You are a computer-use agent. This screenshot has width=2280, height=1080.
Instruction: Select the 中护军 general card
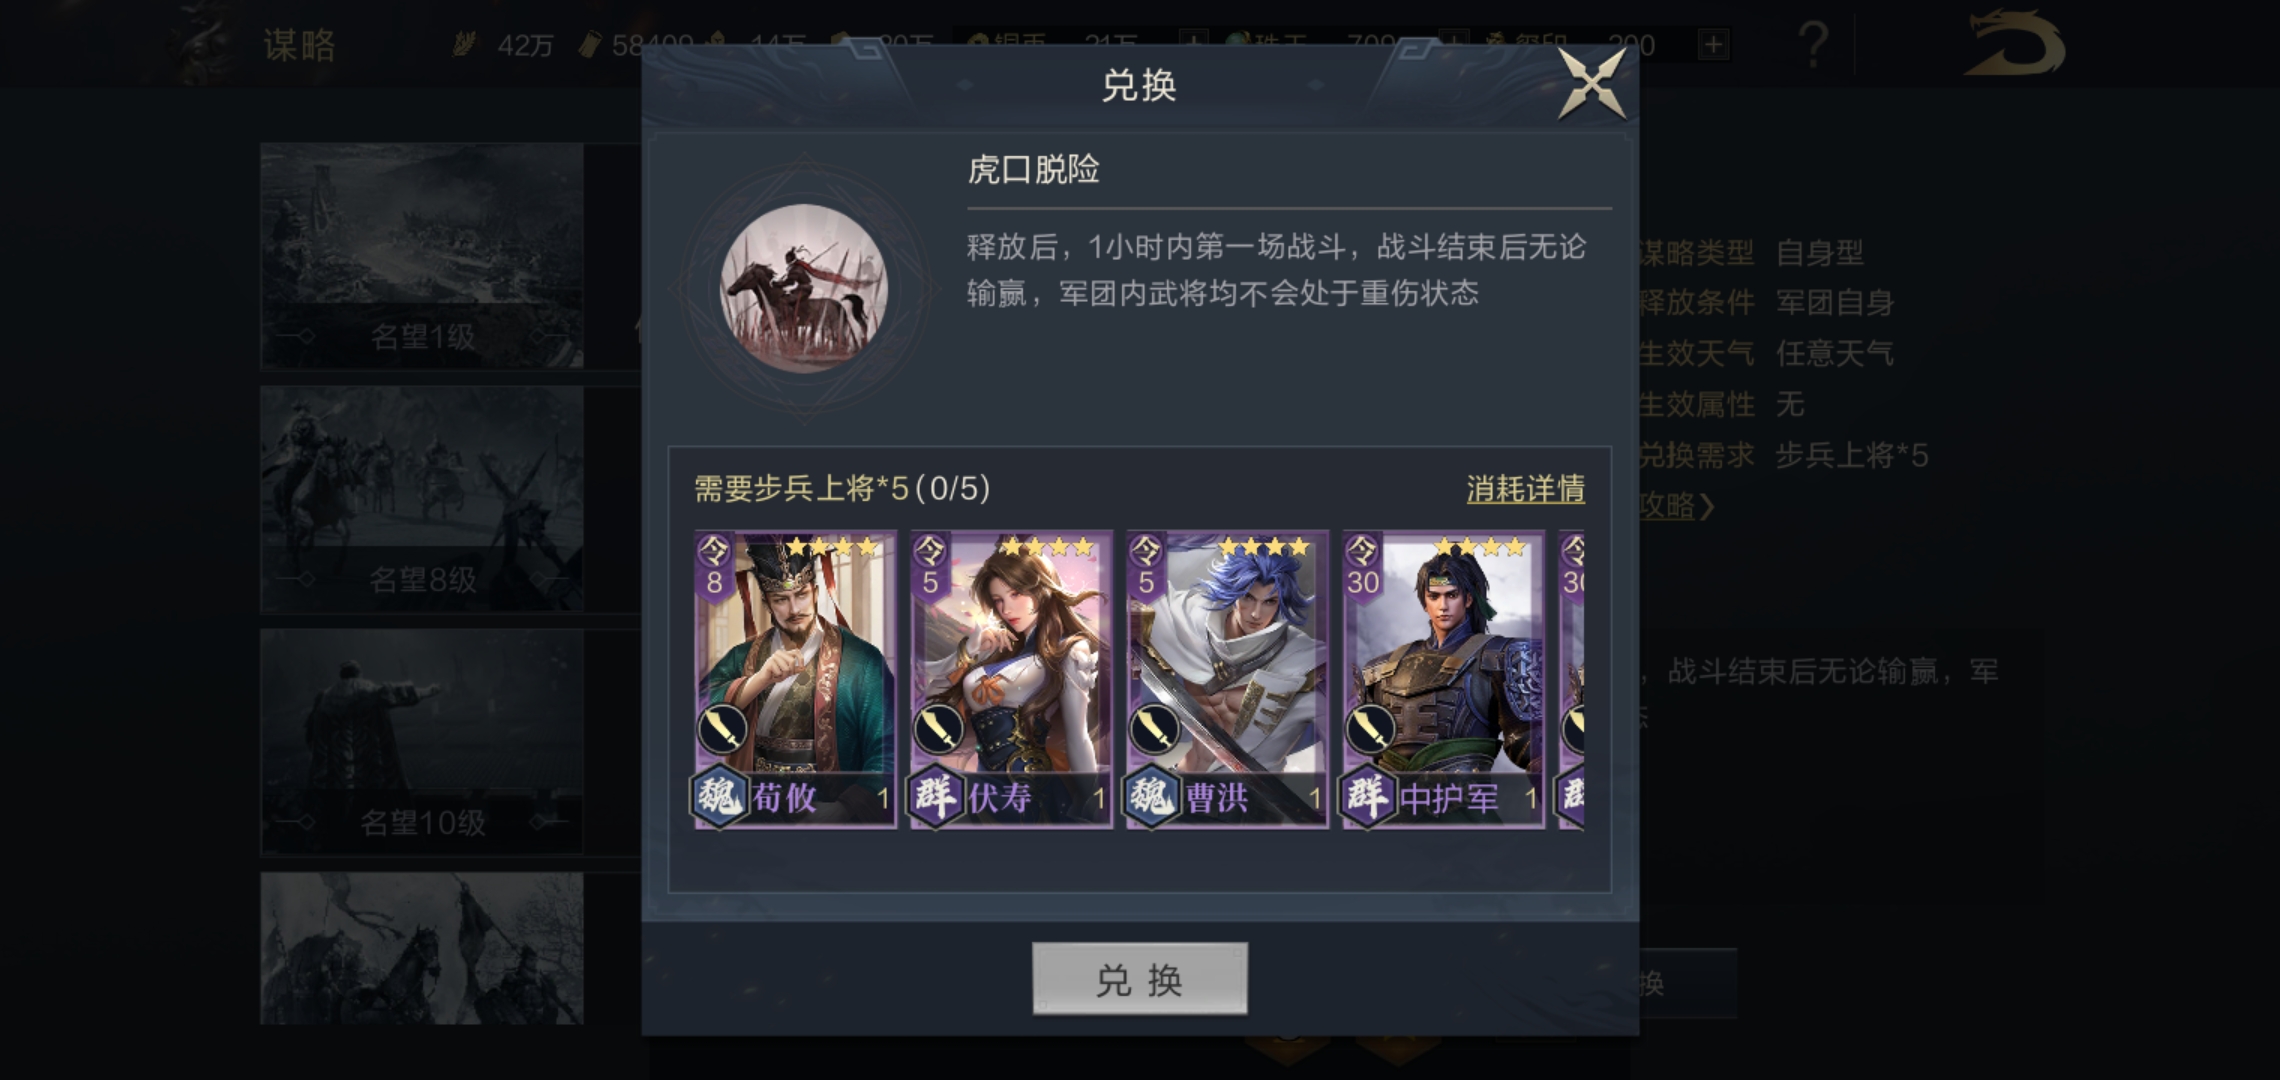click(1443, 679)
